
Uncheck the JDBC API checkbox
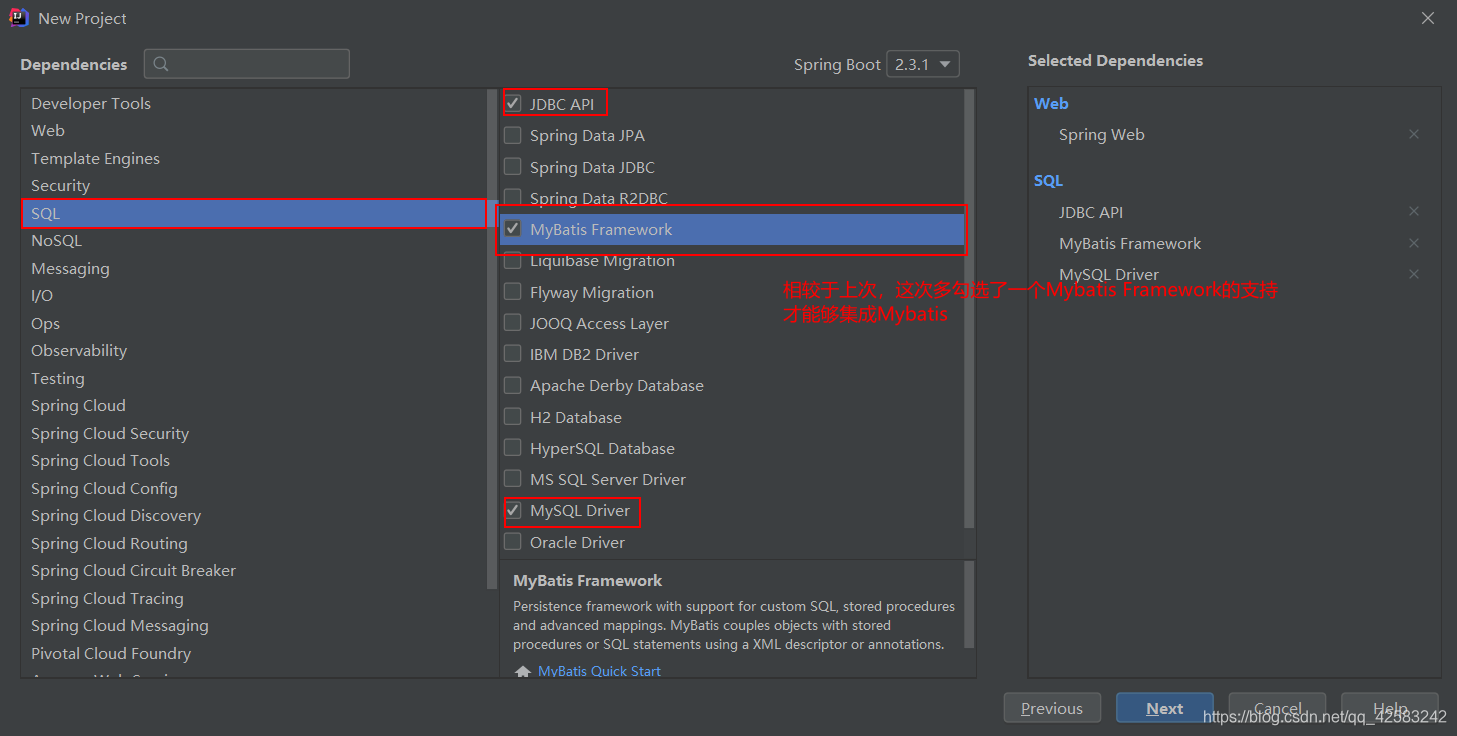click(513, 103)
